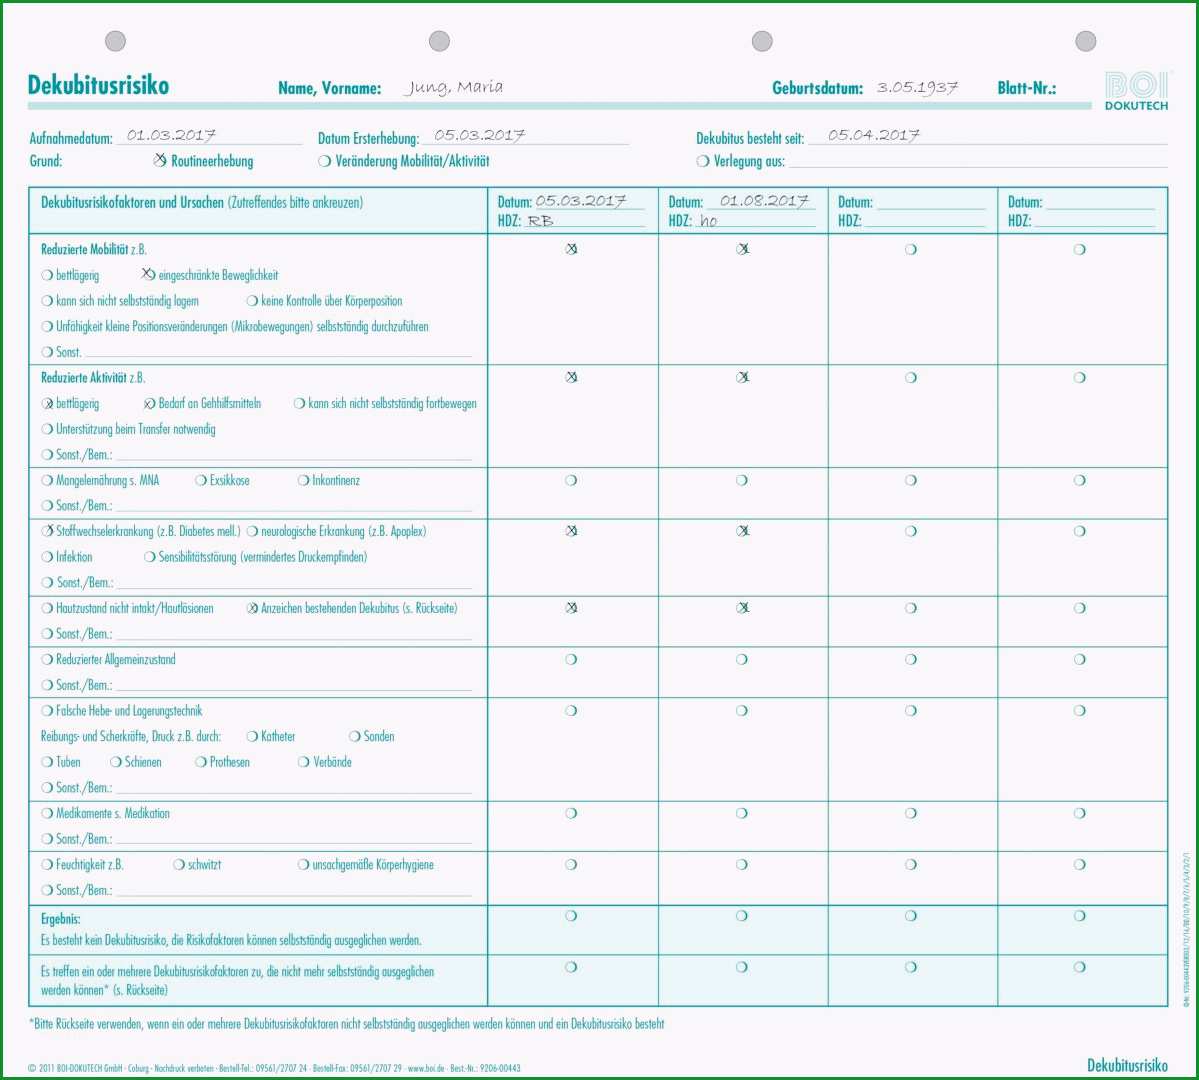Viewport: 1199px width, 1080px height.
Task: Check the Inkontinenz option
Action: [304, 480]
